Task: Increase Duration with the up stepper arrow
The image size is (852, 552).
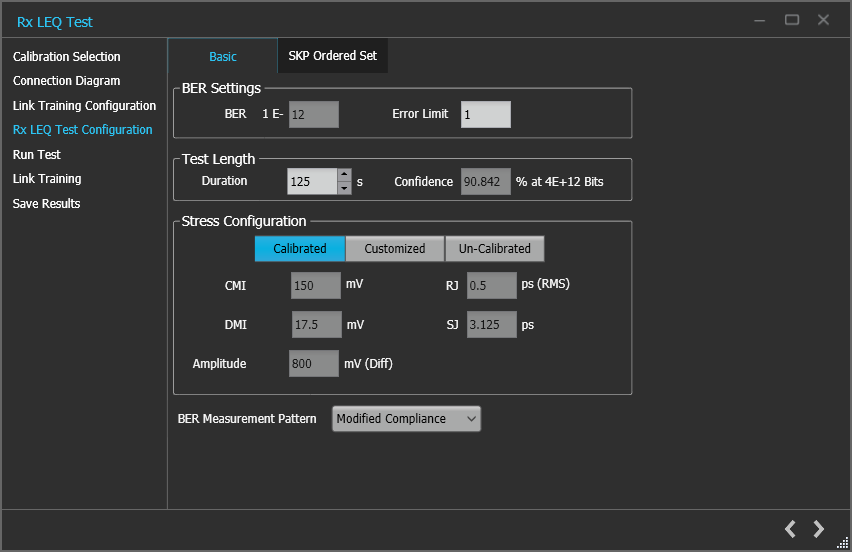Action: [345, 175]
